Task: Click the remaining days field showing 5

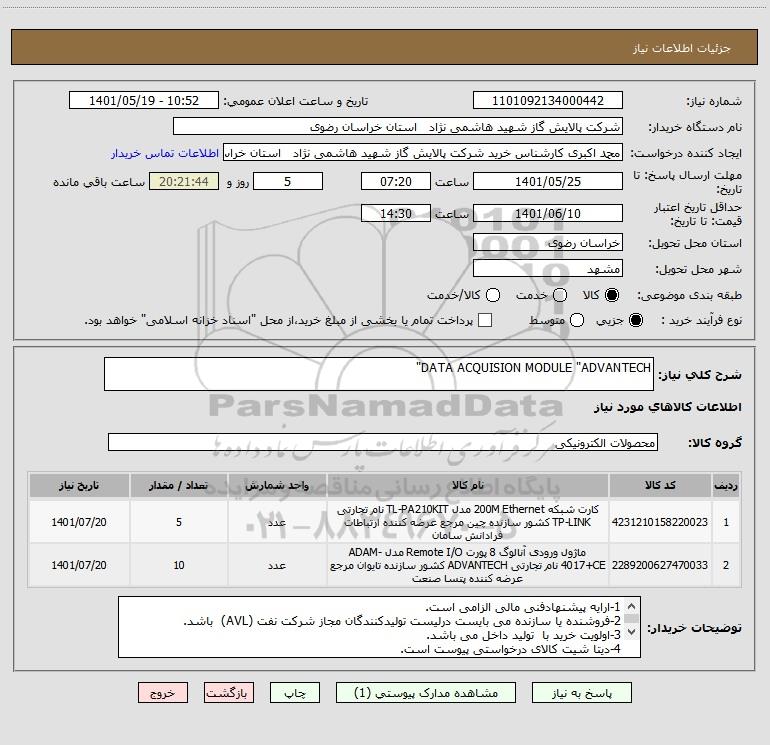Action: pyautogui.click(x=288, y=182)
